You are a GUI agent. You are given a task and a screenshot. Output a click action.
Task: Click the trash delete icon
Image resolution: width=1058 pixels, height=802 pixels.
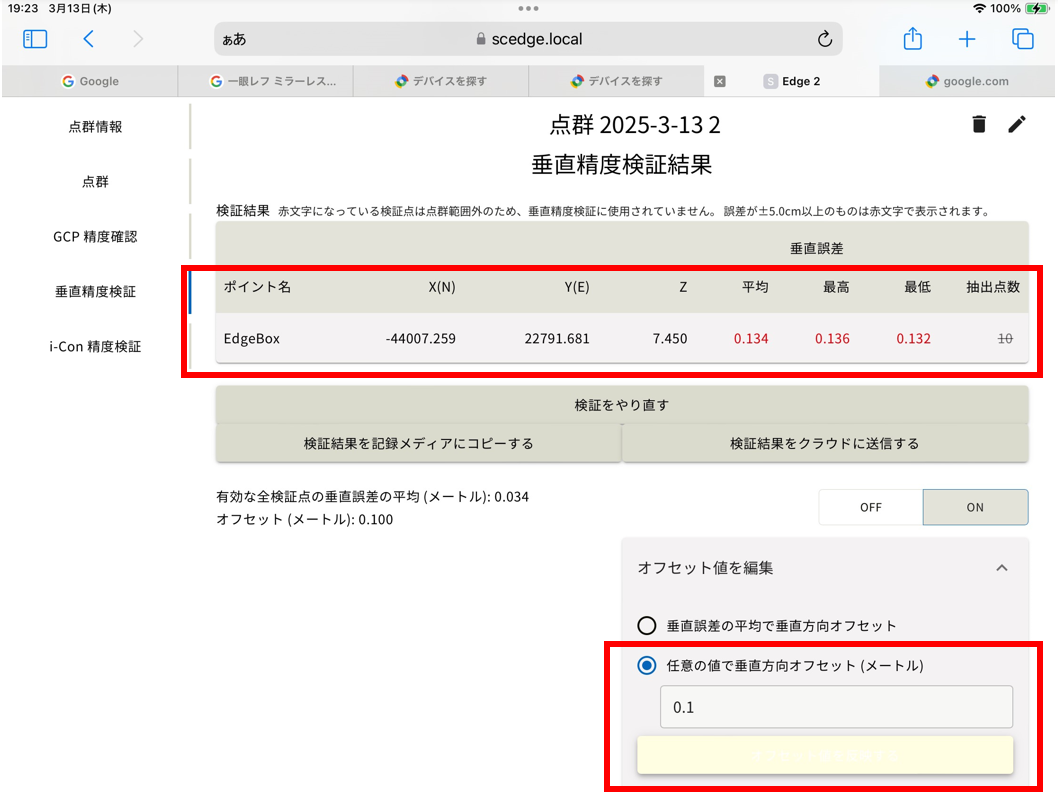[979, 124]
